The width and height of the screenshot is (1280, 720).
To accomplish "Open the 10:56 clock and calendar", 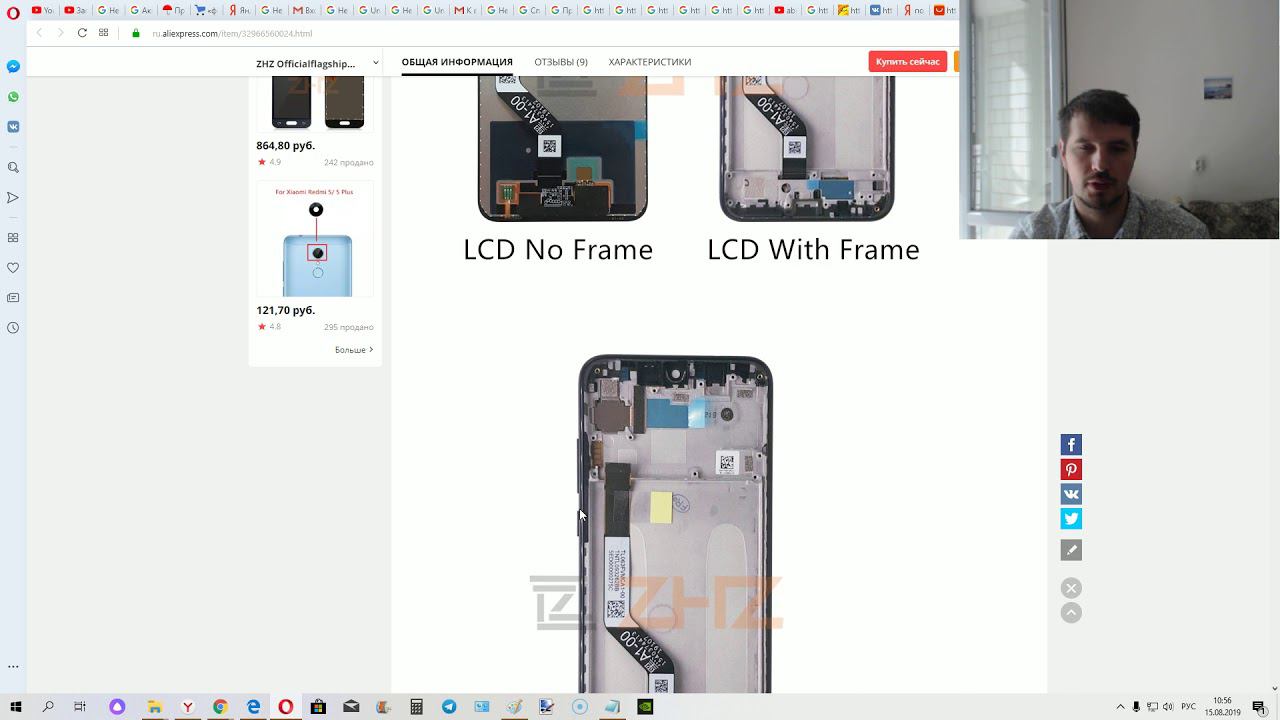I will (x=1222, y=707).
